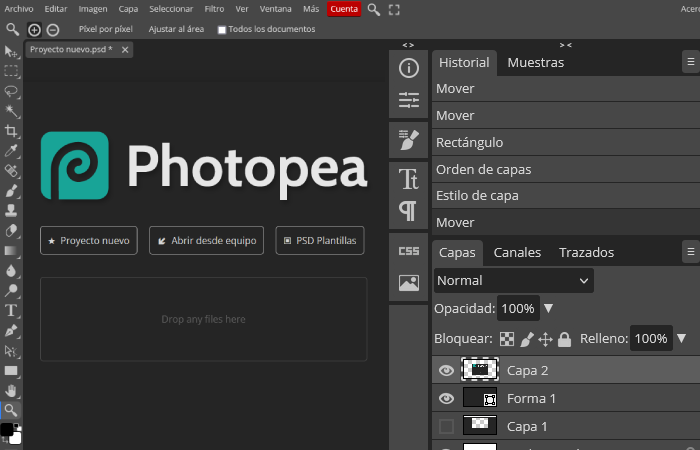Toggle lock transparent pixels
Screen dimensions: 700x450
click(x=507, y=339)
